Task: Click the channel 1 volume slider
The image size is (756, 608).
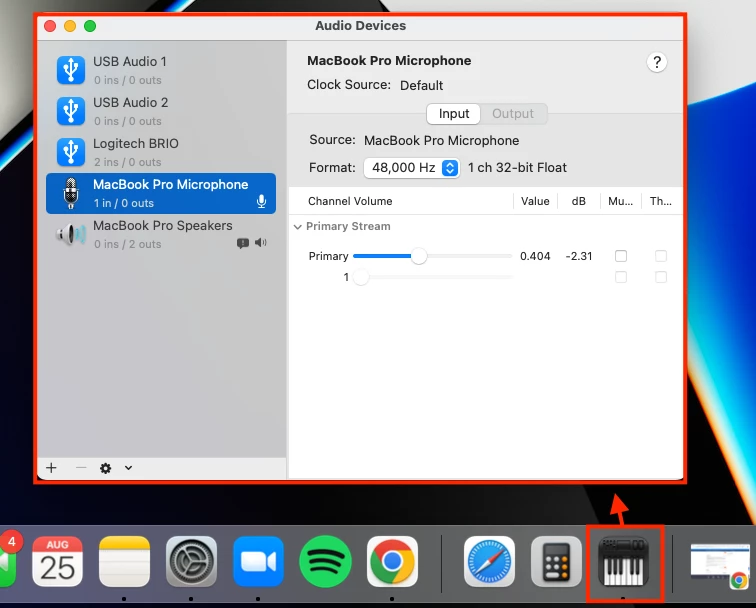Action: point(432,277)
